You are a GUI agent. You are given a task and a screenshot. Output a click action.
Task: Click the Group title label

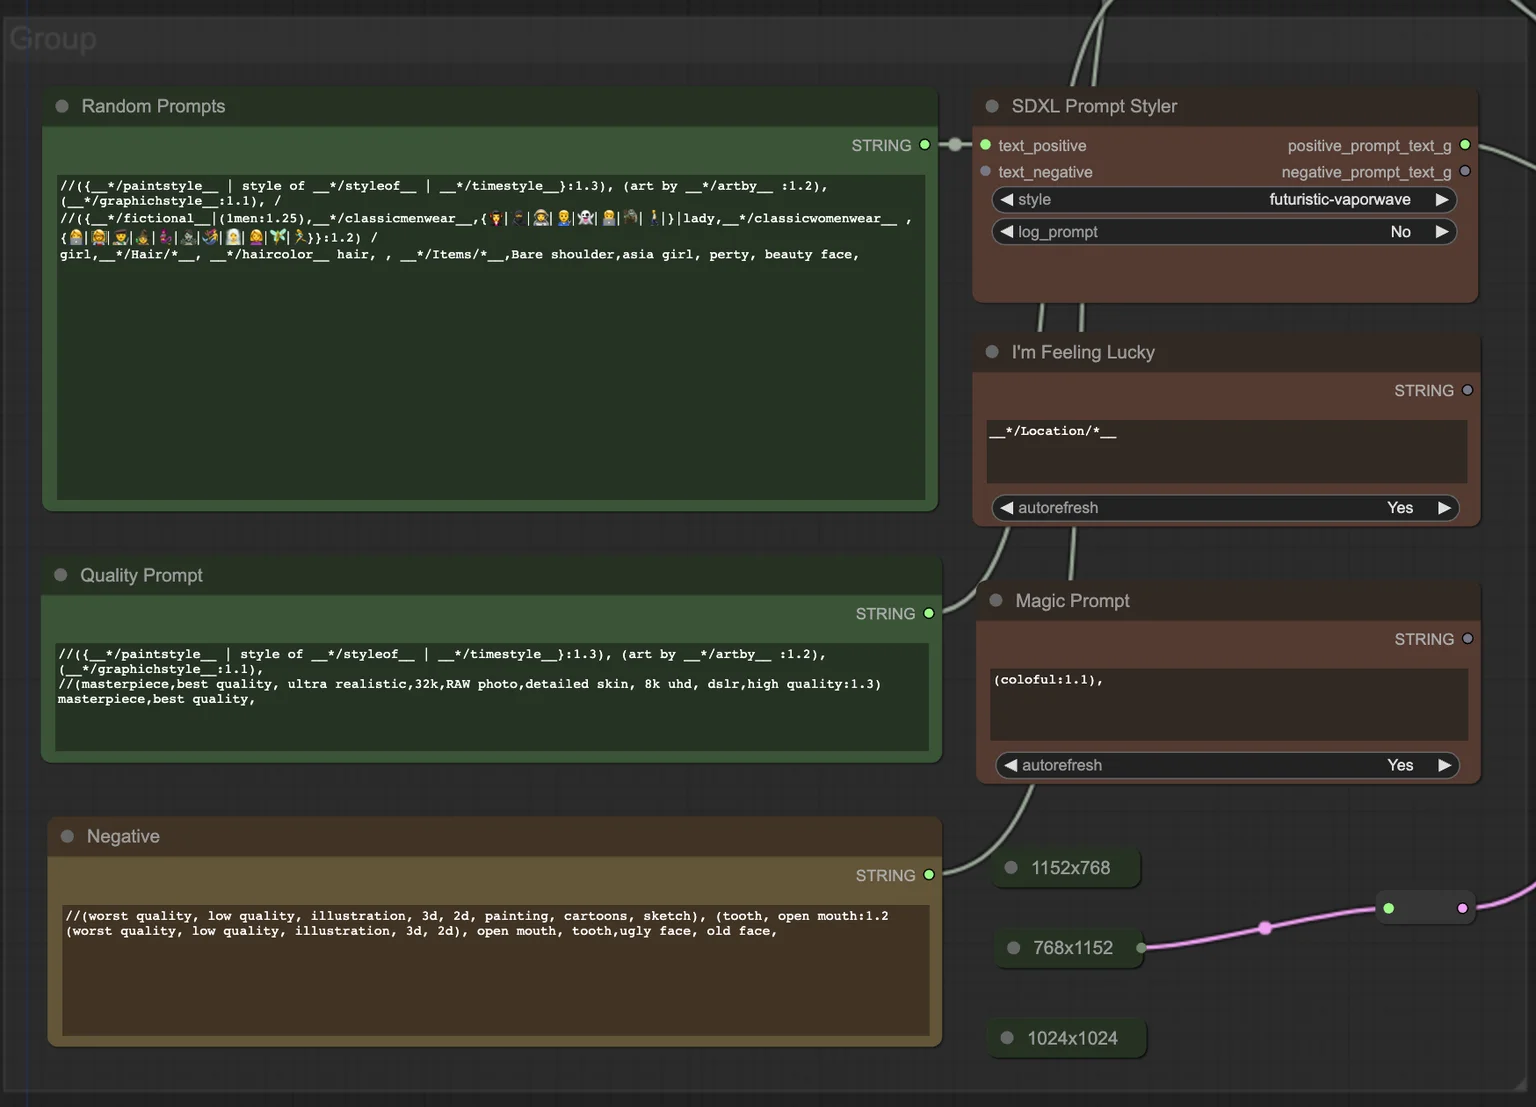[x=53, y=39]
